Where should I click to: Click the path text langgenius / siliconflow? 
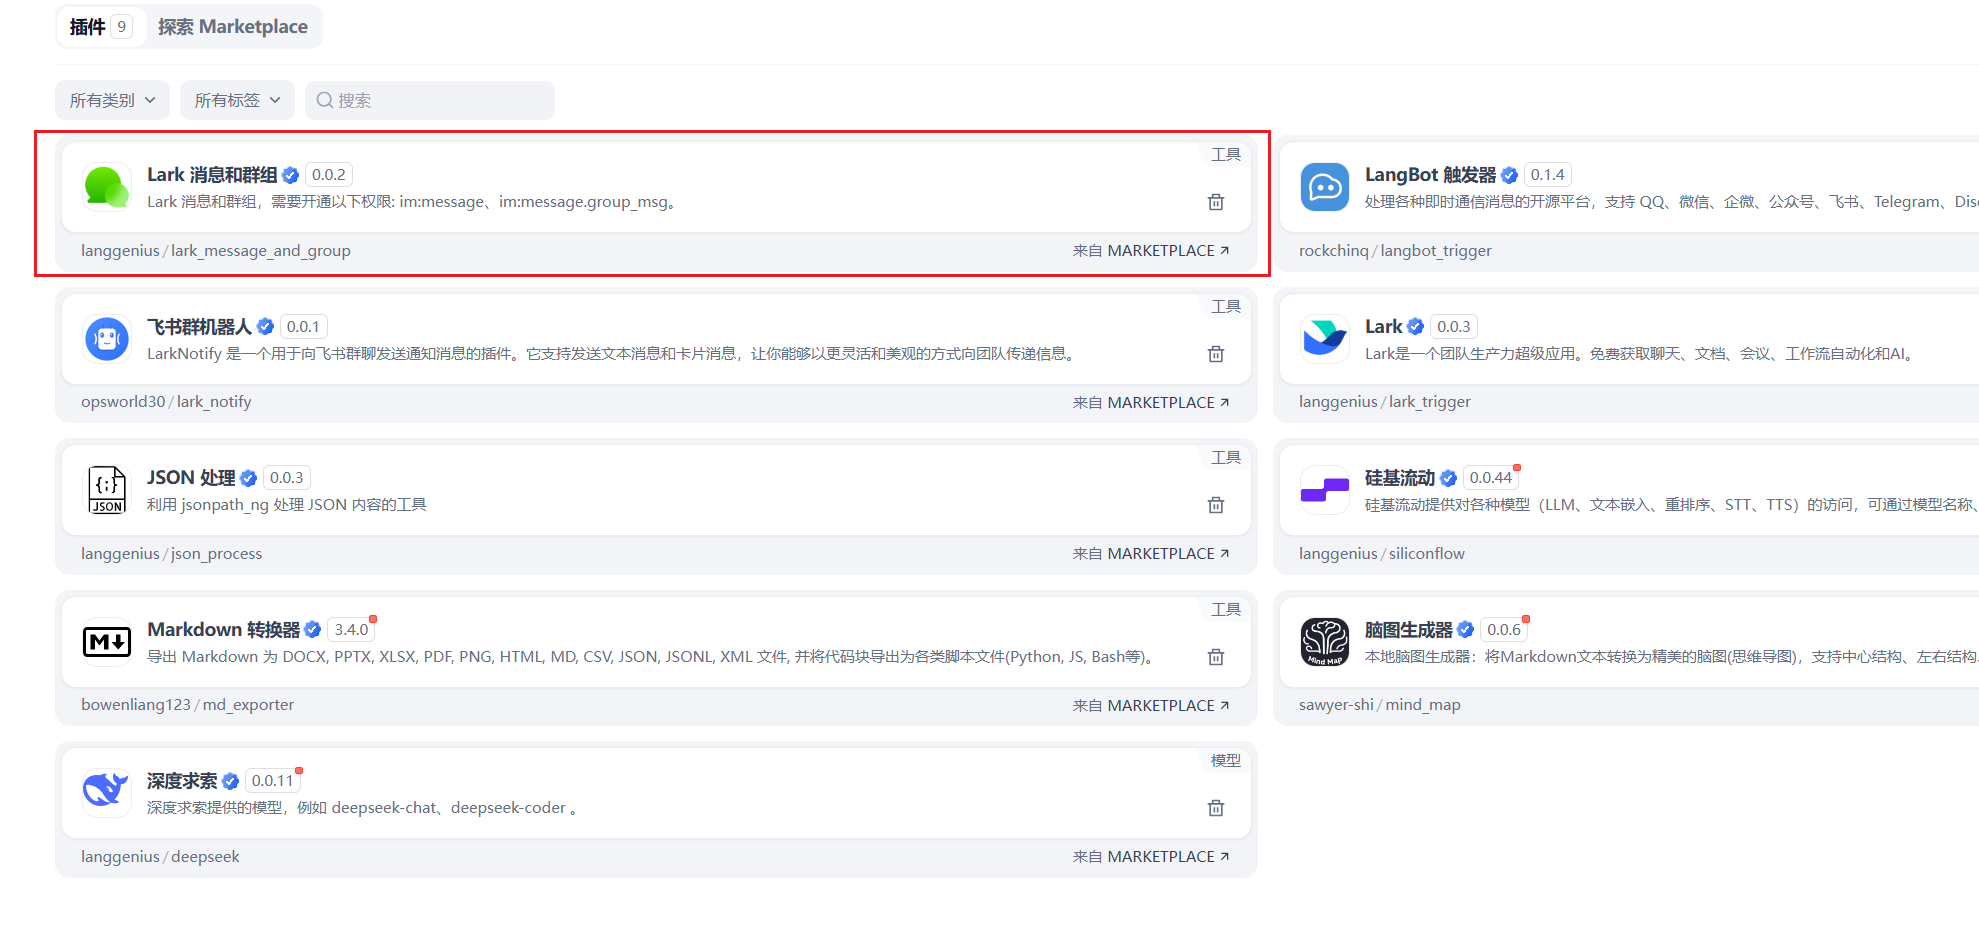coord(1381,554)
